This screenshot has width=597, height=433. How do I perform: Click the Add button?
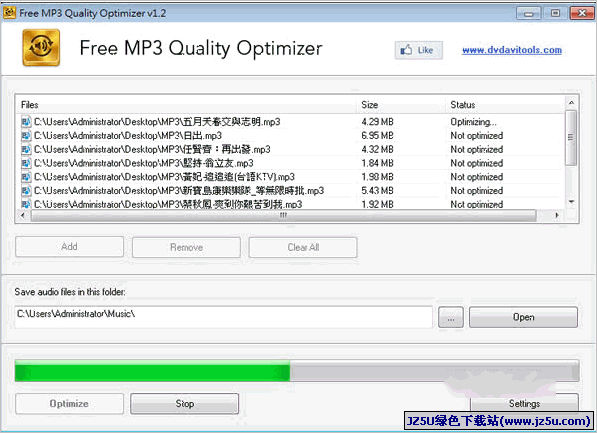click(x=69, y=247)
